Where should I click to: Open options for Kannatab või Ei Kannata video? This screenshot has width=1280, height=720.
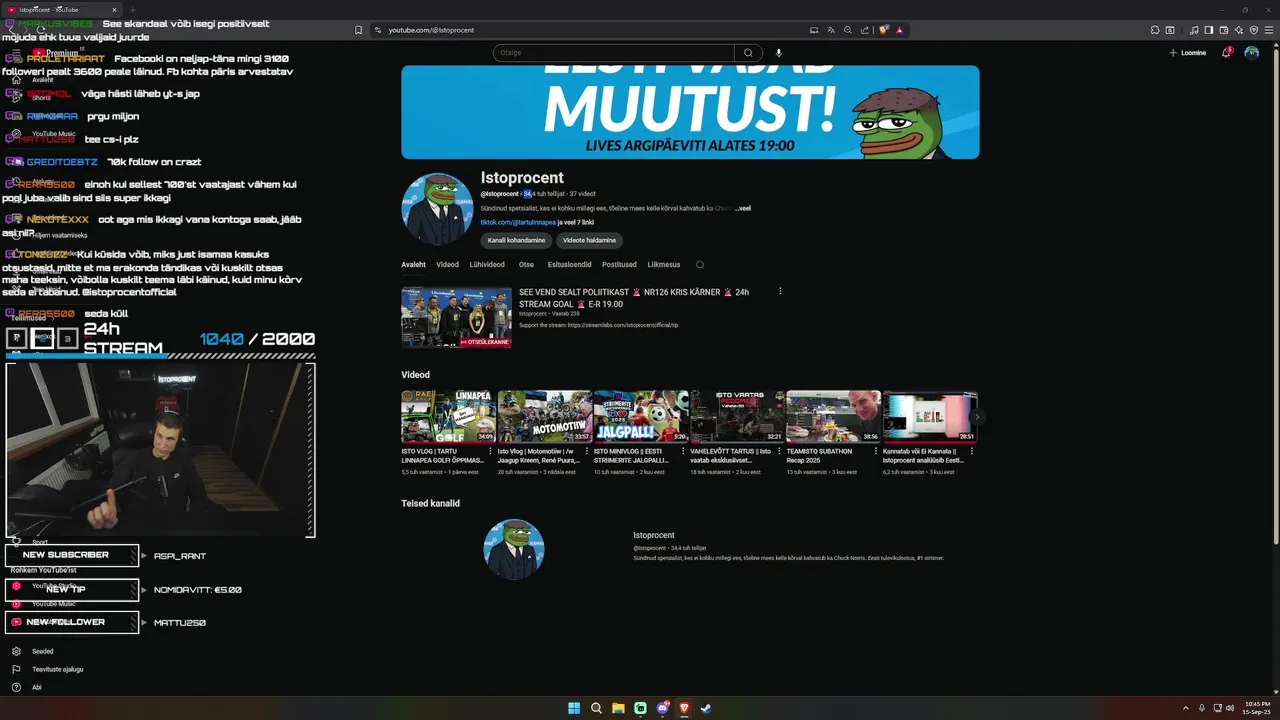click(972, 451)
